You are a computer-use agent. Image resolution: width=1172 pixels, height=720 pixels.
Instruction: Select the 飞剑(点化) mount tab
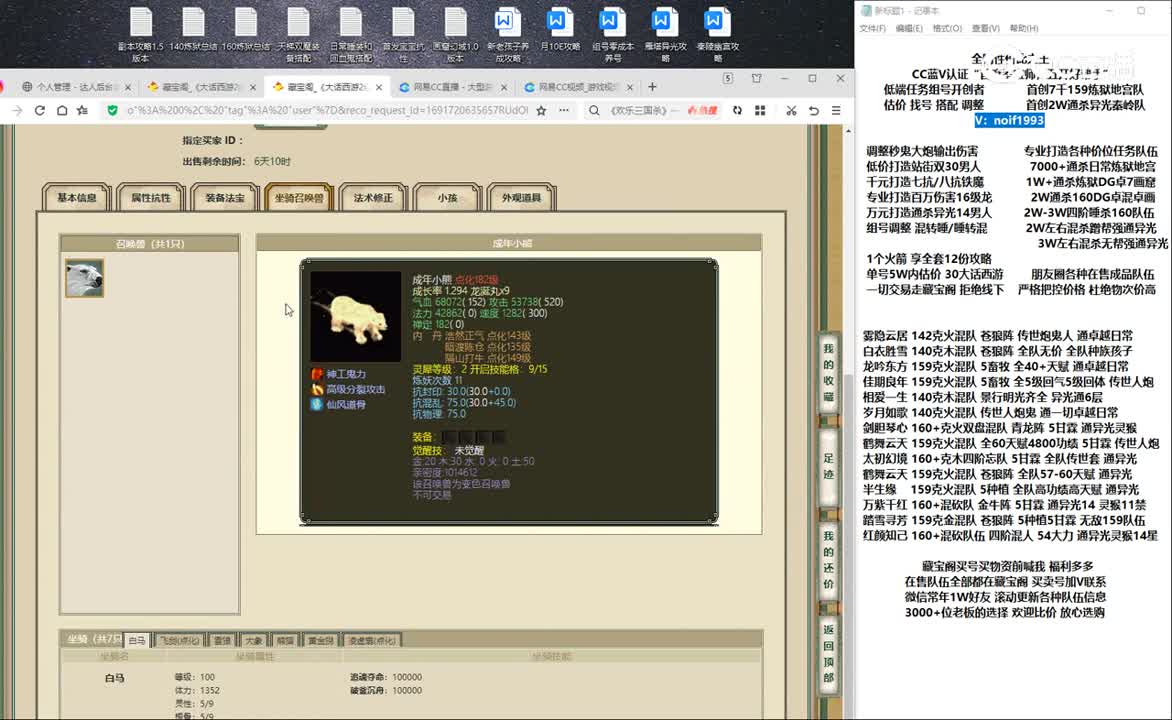coord(179,640)
